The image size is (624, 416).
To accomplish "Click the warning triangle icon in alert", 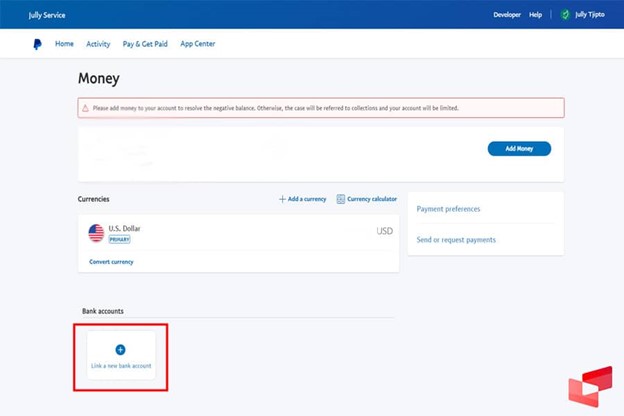I will pos(85,108).
